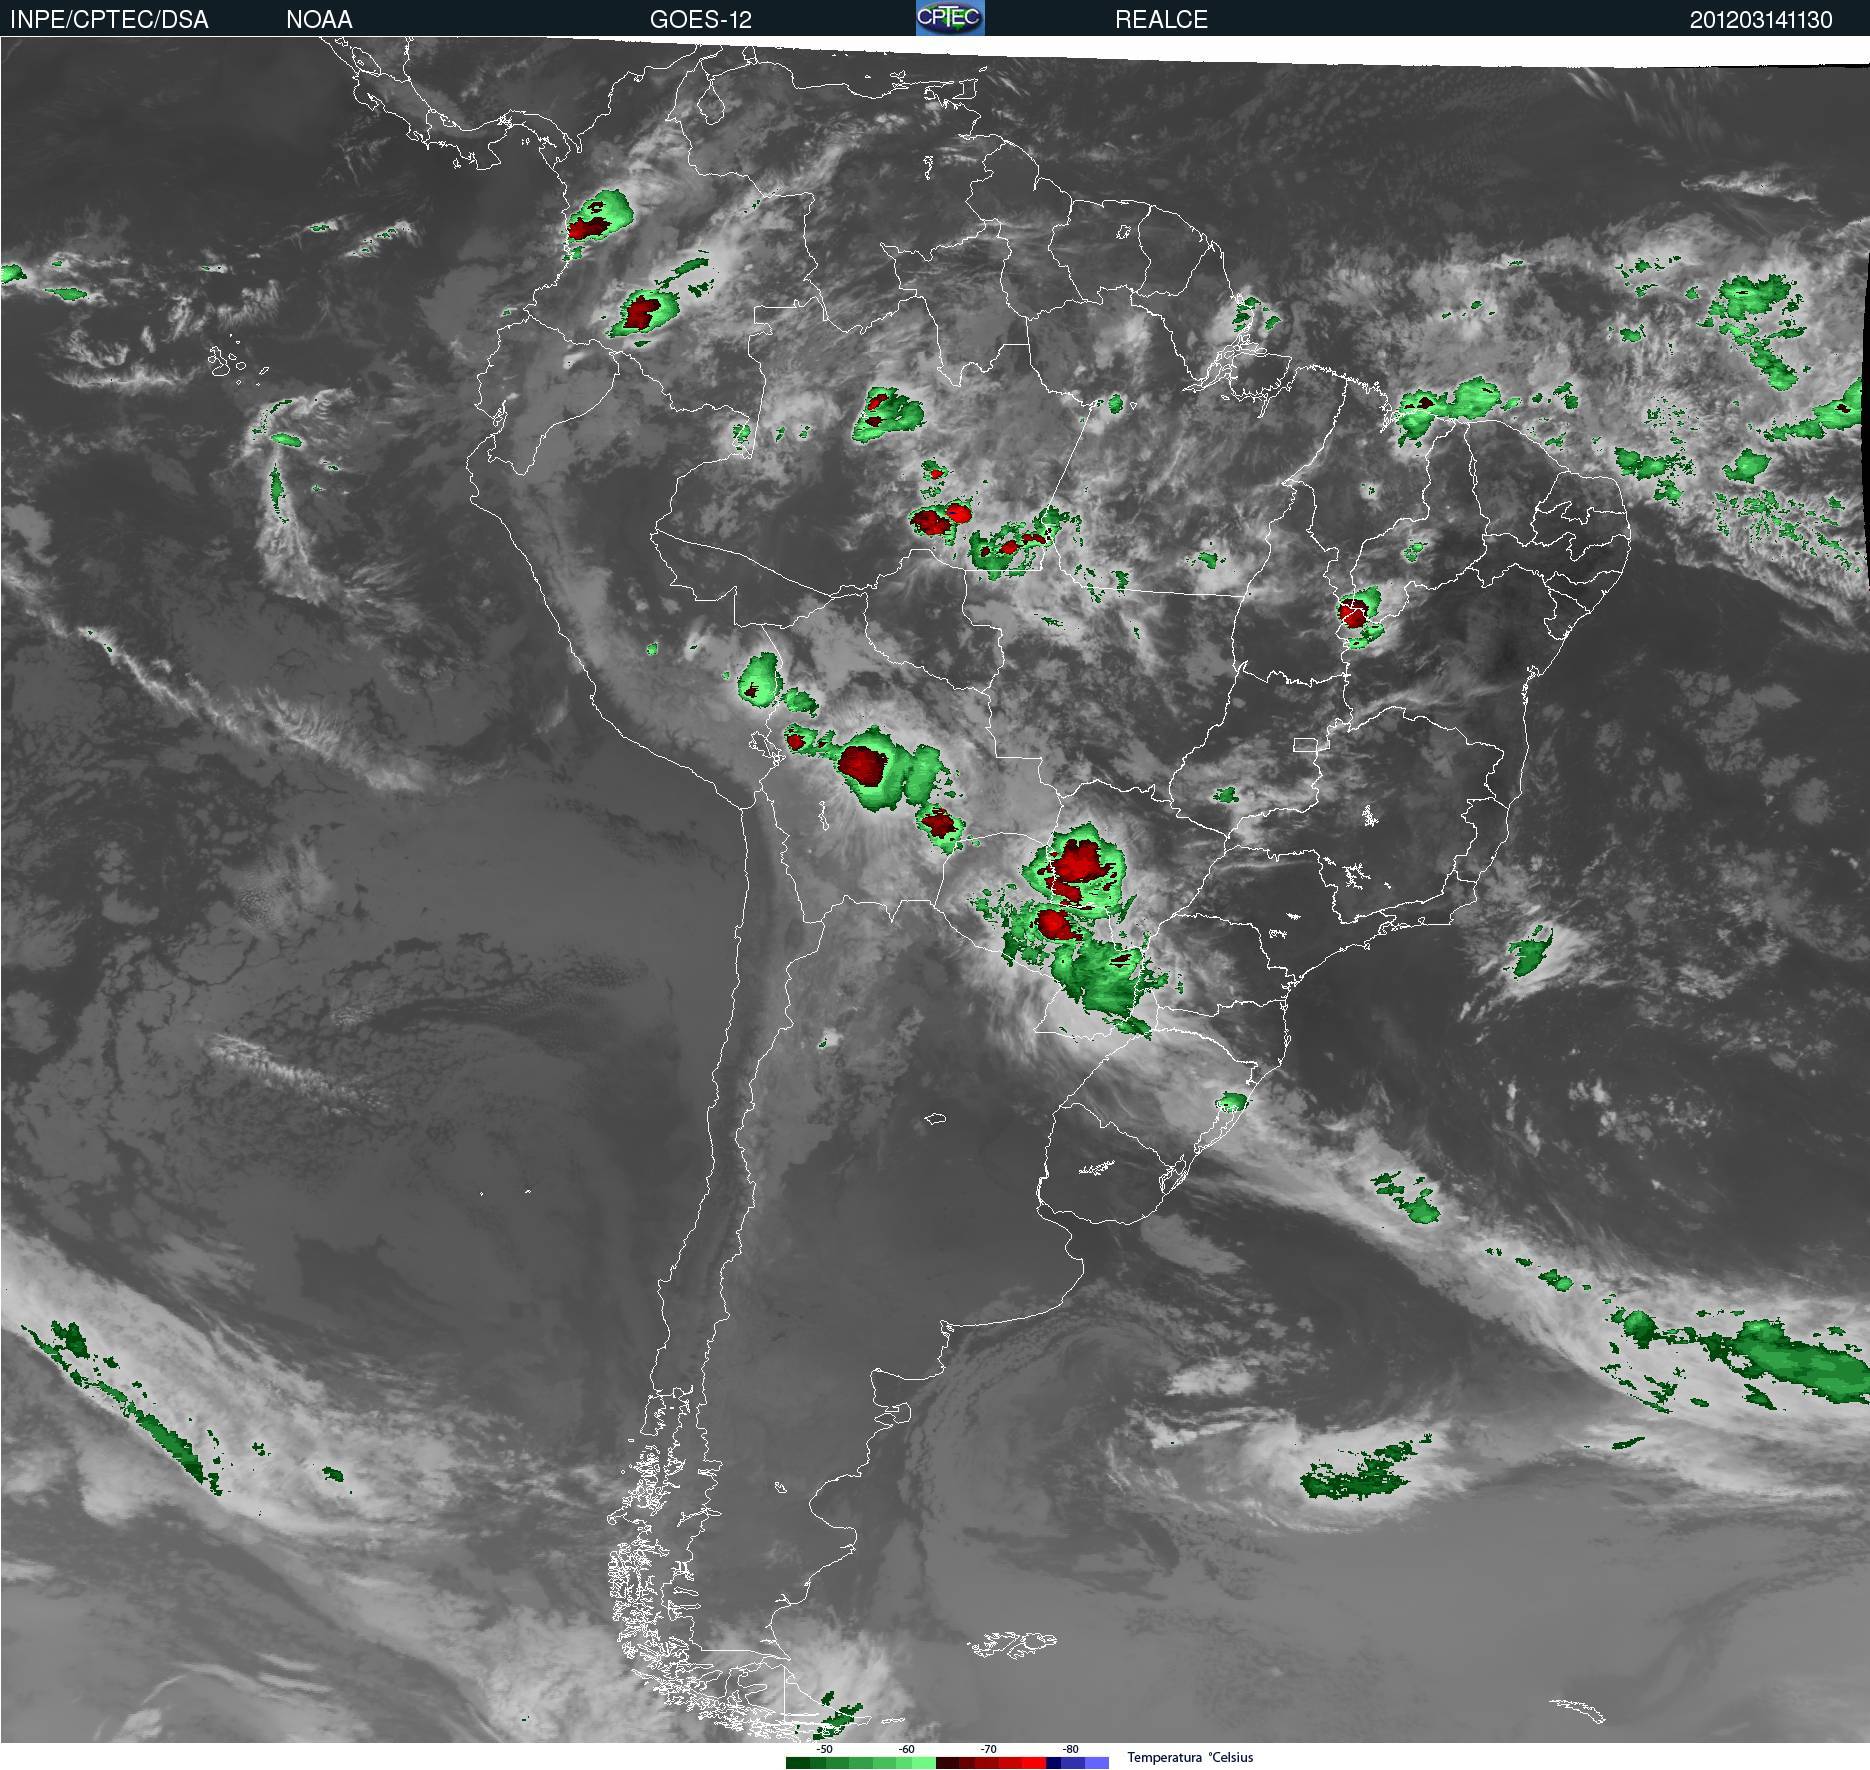Click the dark green segment of color bar
Screen dimensions: 1870x1770
point(798,1763)
